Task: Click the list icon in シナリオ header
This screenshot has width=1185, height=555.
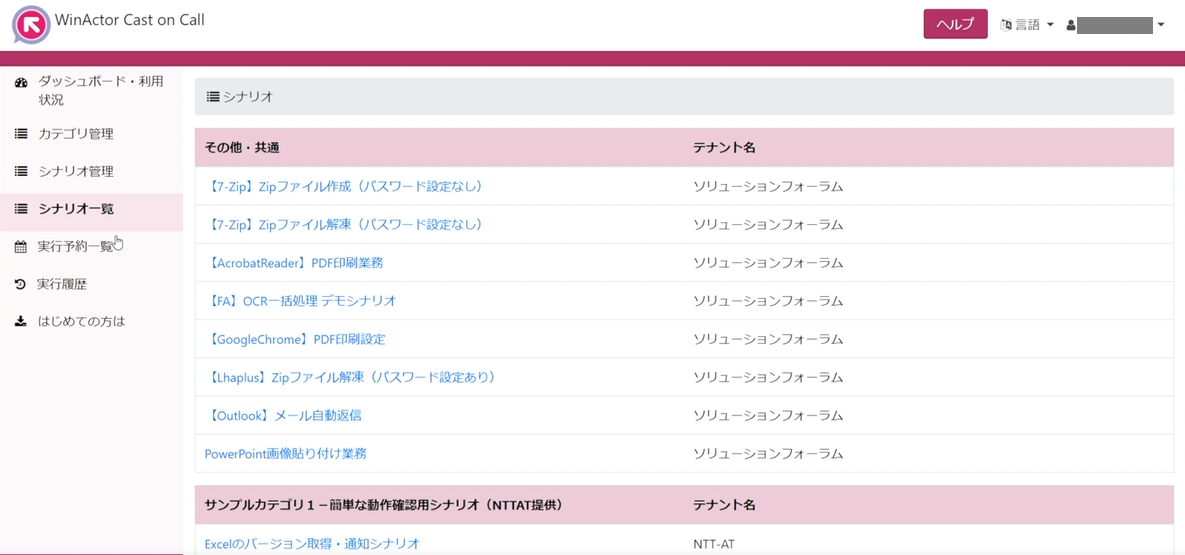Action: pos(213,97)
